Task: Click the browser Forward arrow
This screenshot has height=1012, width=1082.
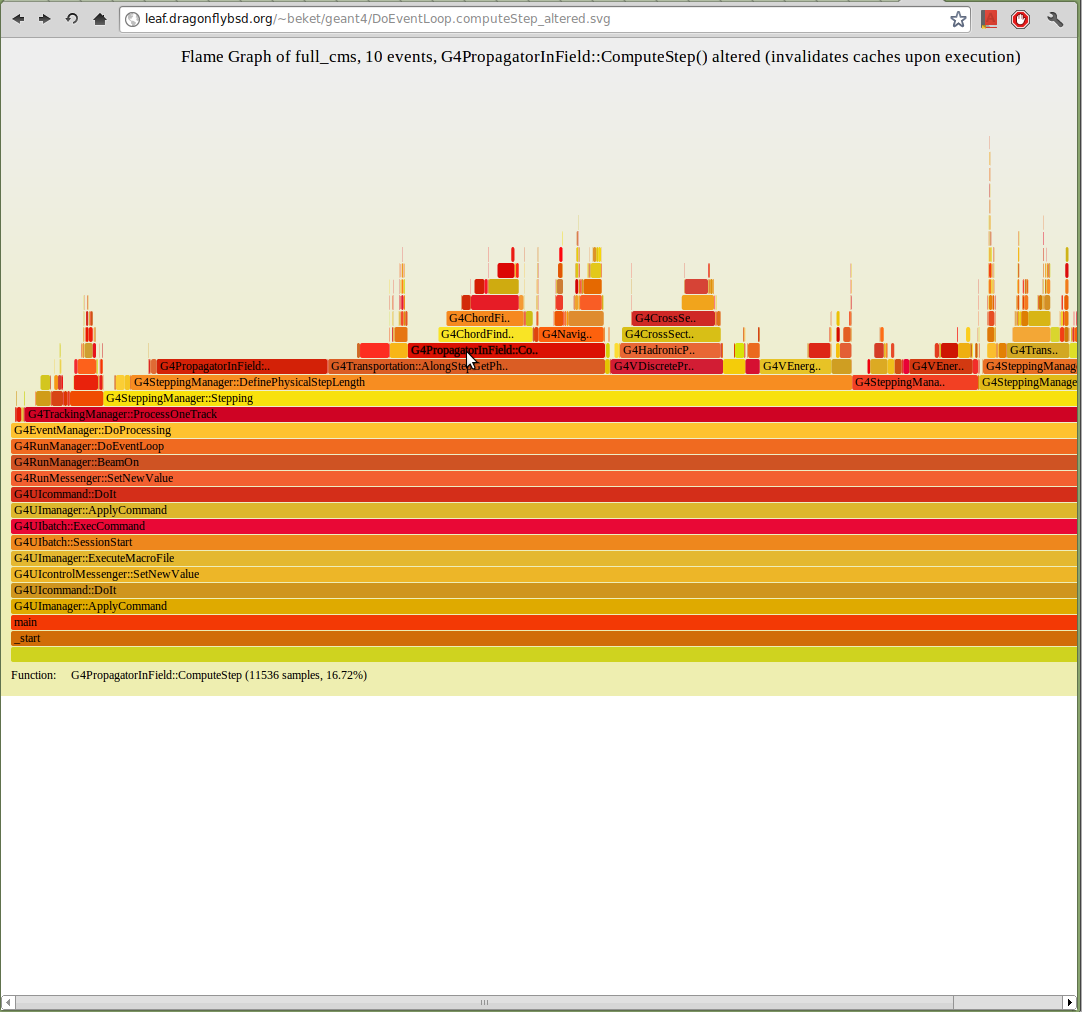Action: tap(45, 19)
